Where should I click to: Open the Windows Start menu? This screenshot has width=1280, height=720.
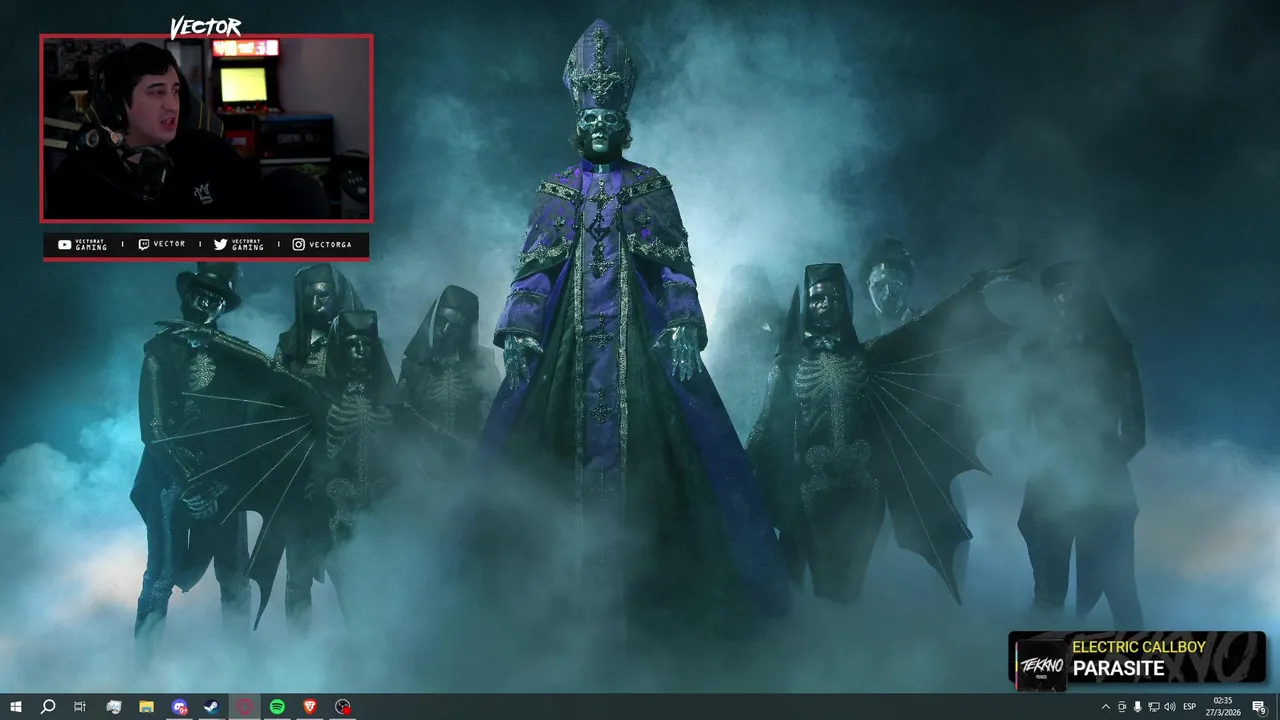pyautogui.click(x=15, y=707)
